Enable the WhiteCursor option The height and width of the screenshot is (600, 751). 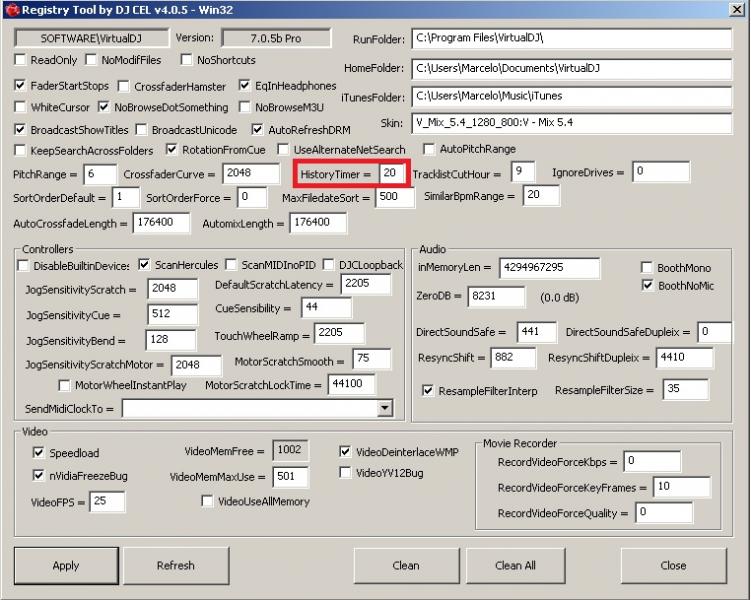(20, 106)
